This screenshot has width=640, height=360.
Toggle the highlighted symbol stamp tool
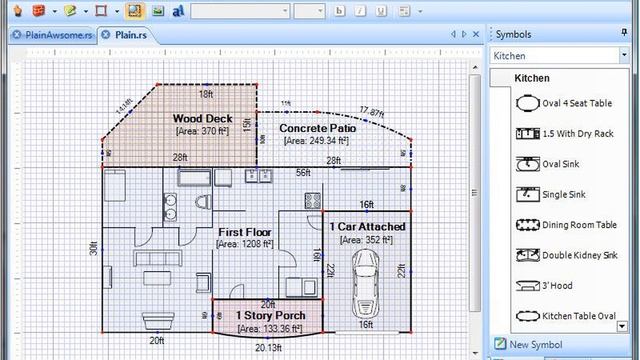click(135, 11)
